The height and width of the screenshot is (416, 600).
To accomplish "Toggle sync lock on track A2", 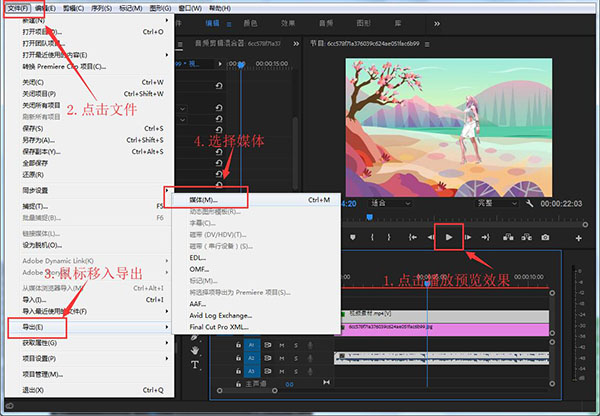I will [x=267, y=358].
